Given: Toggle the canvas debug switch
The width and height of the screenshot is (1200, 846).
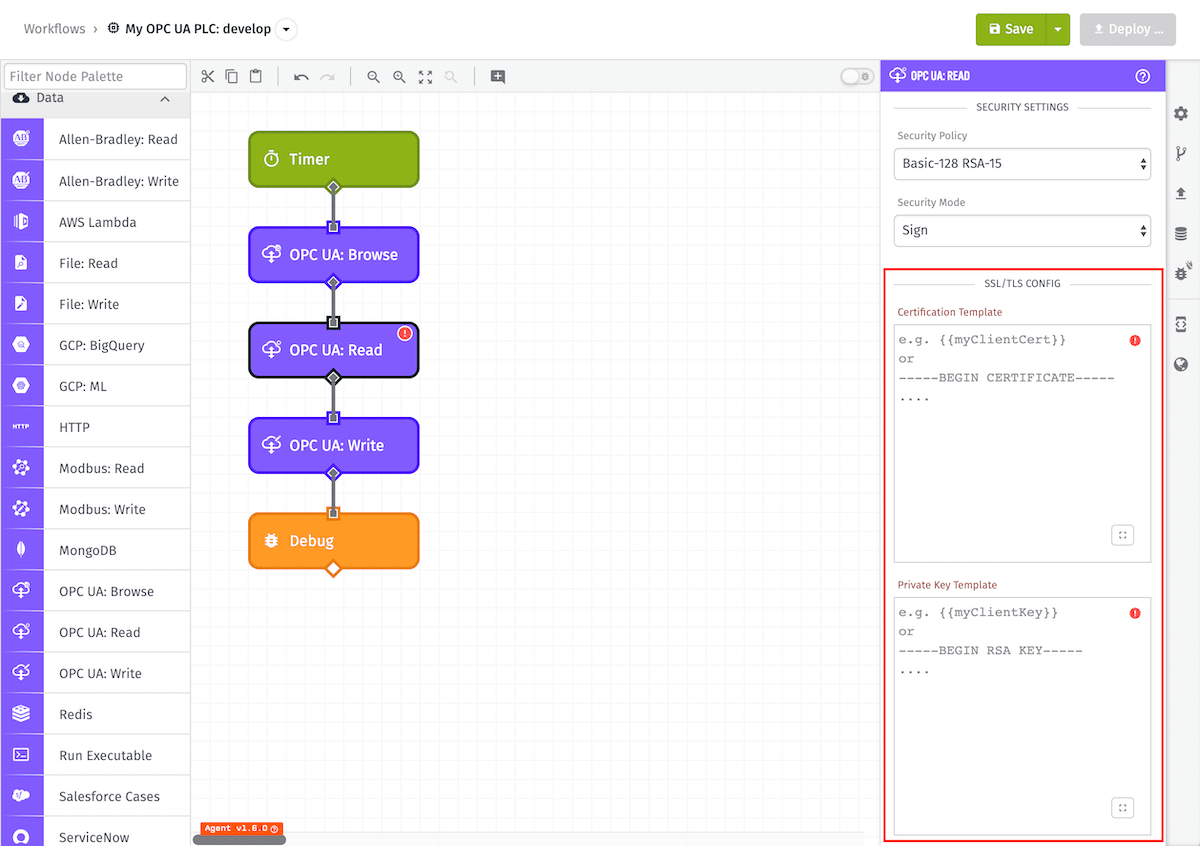Looking at the screenshot, I should (x=857, y=77).
